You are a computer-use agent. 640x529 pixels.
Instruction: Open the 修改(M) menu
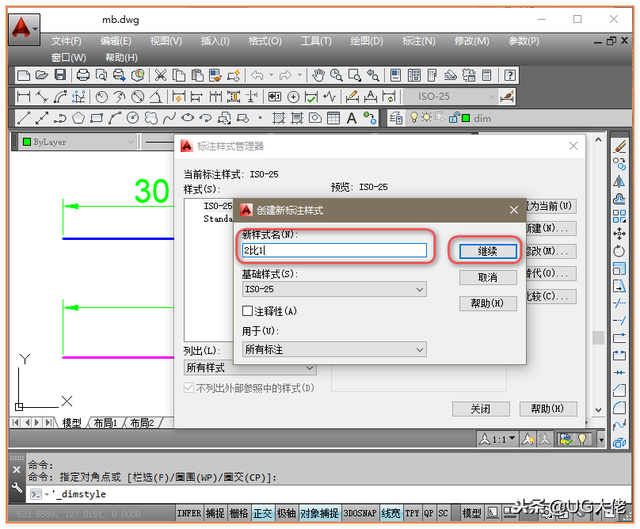pyautogui.click(x=472, y=41)
